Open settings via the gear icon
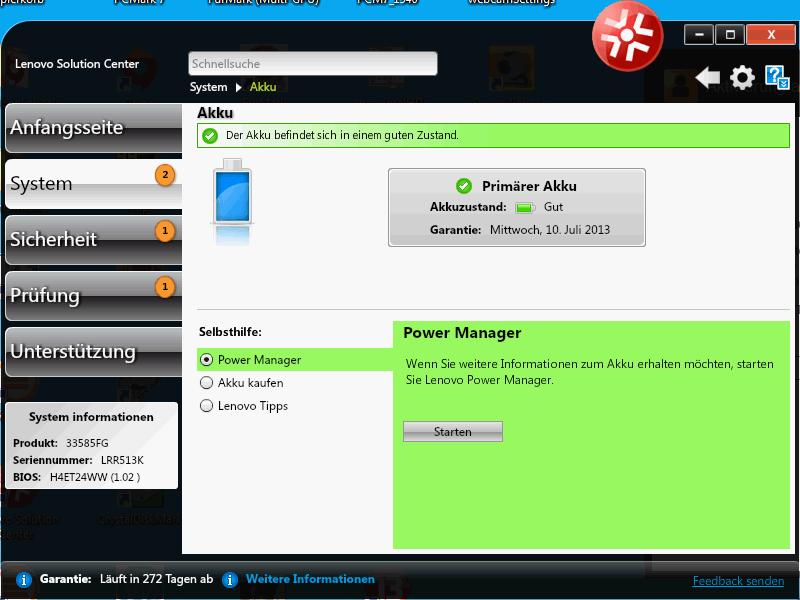Image resolution: width=800 pixels, height=600 pixels. [742, 78]
